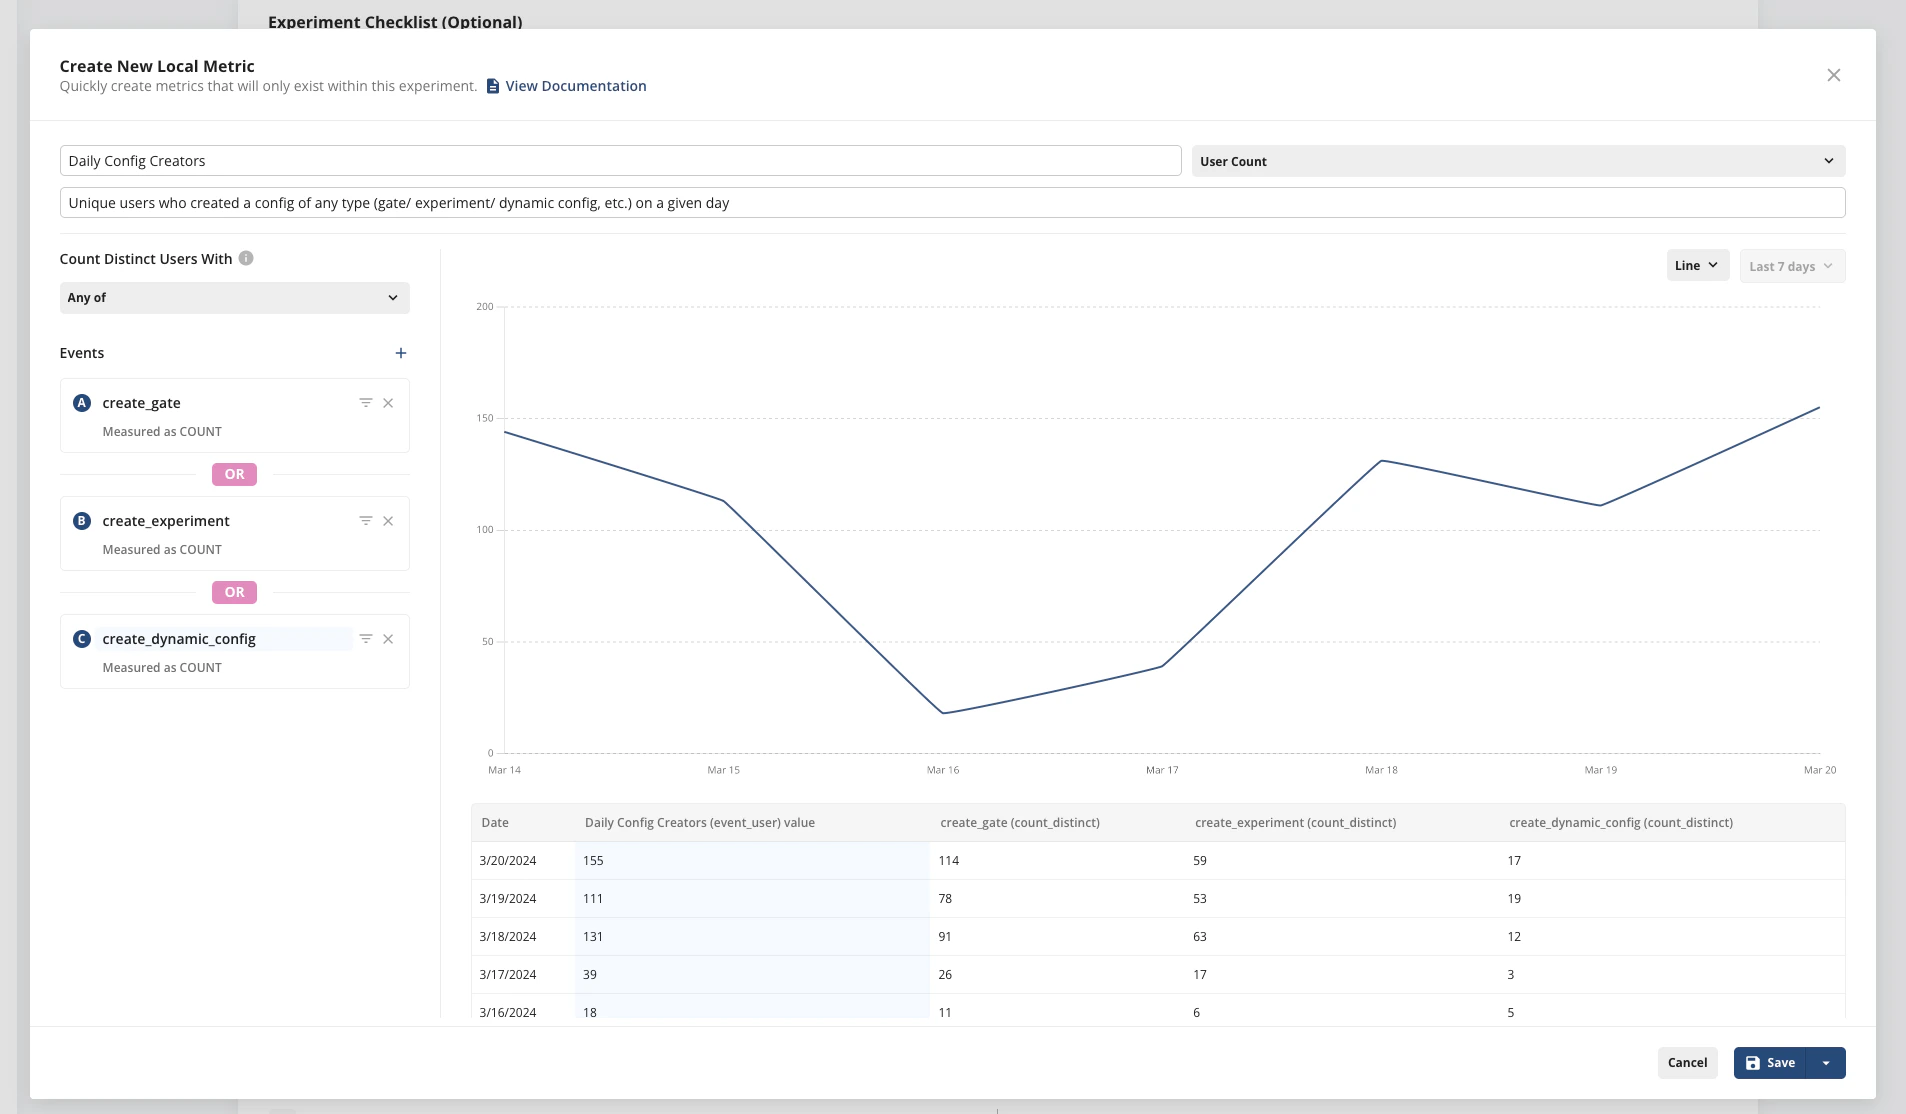This screenshot has height=1114, width=1906.
Task: Toggle the OR operator between create_gate and create_experiment
Action: coord(234,474)
